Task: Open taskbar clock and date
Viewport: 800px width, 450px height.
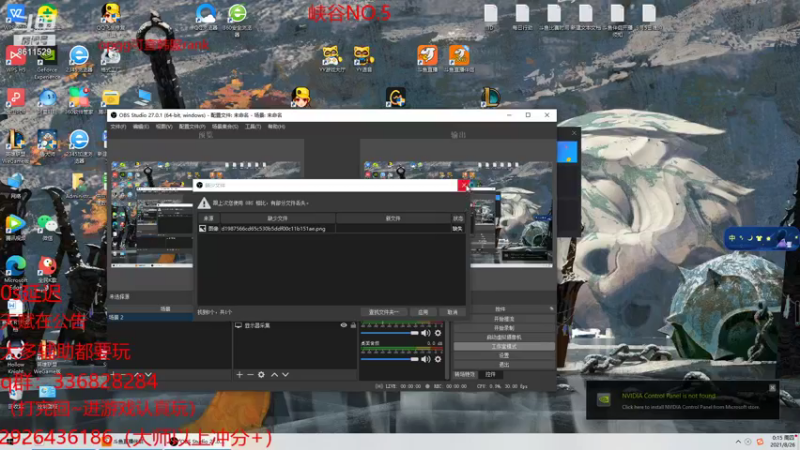Action: (x=784, y=441)
